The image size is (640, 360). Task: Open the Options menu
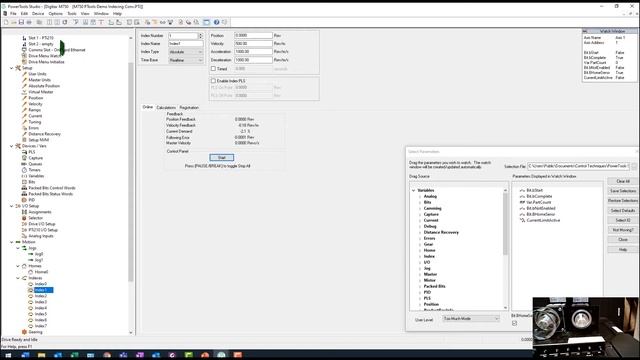(x=56, y=13)
